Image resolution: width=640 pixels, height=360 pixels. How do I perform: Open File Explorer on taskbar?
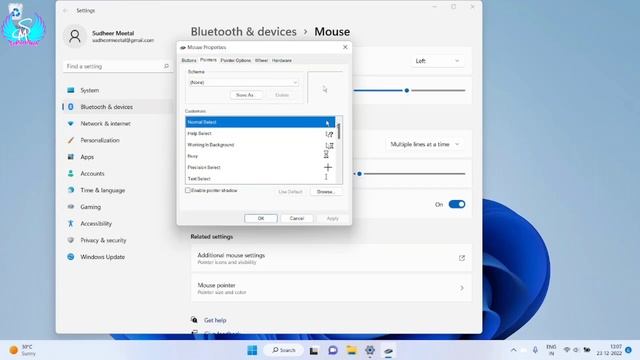click(x=351, y=350)
